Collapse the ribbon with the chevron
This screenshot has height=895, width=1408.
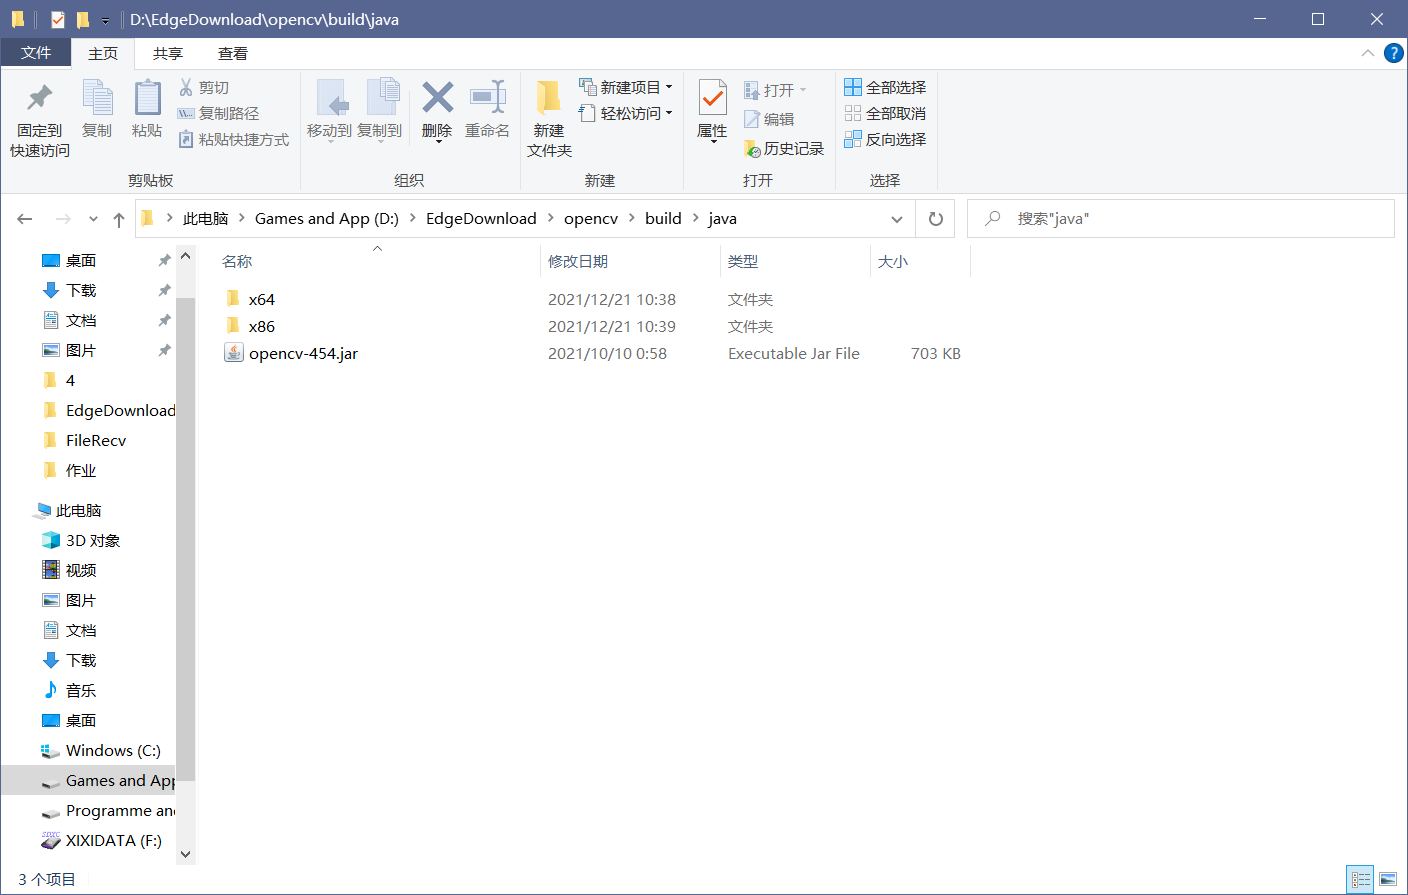point(1367,53)
